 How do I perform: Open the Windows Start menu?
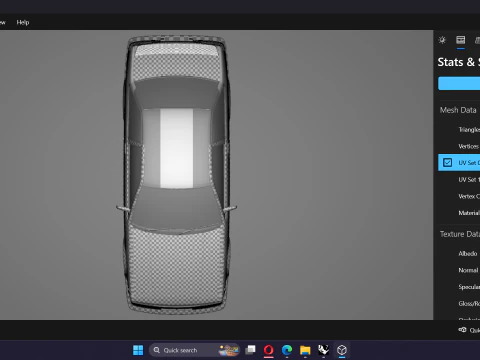pyautogui.click(x=138, y=350)
